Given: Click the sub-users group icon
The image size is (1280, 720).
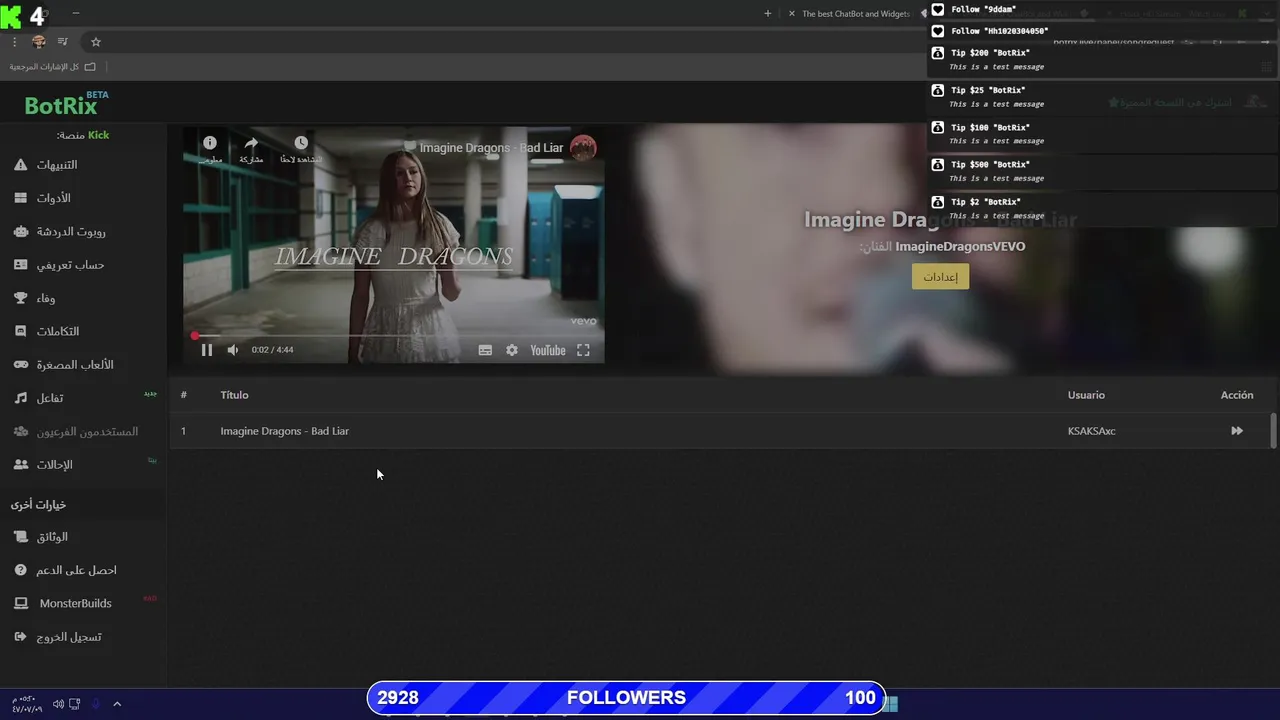Looking at the screenshot, I should point(21,431).
